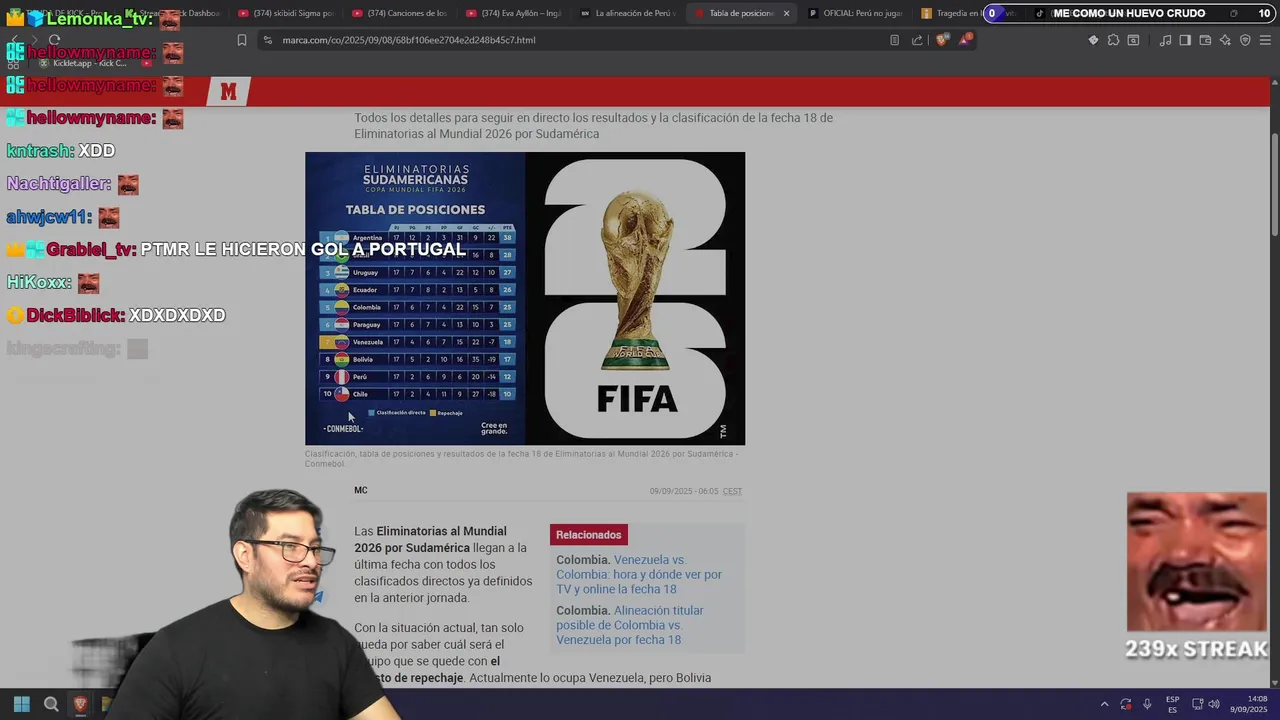Open Windows taskbar search
This screenshot has height=720, width=1280.
pos(51,704)
